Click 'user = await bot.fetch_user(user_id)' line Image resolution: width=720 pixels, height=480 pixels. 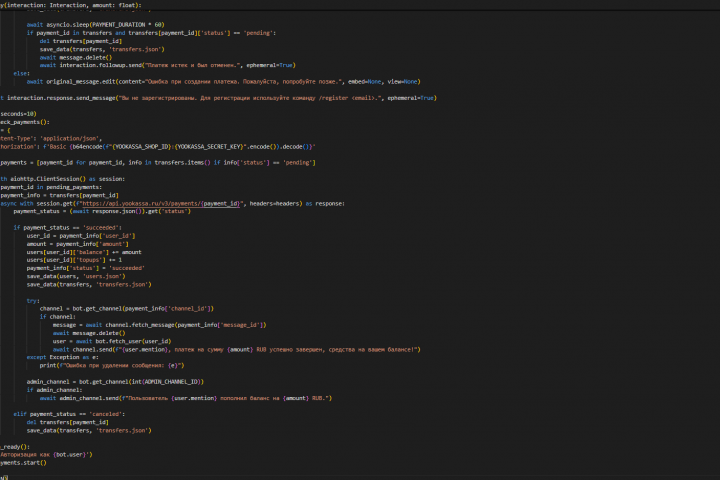coord(112,341)
